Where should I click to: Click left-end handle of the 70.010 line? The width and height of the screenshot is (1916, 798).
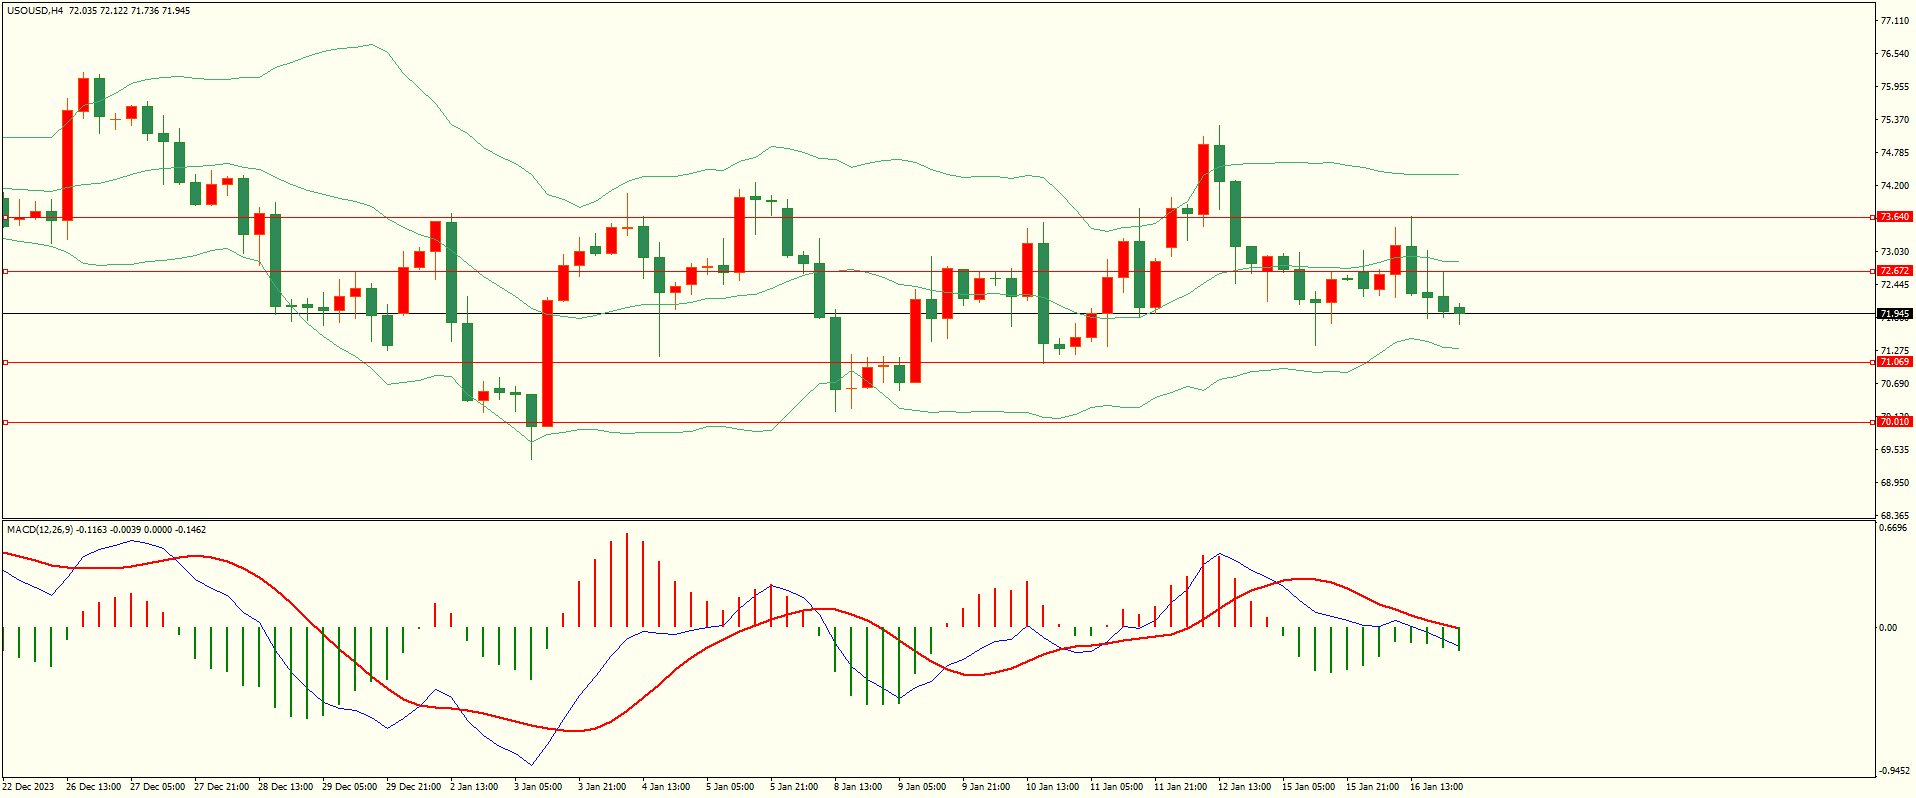pos(5,423)
